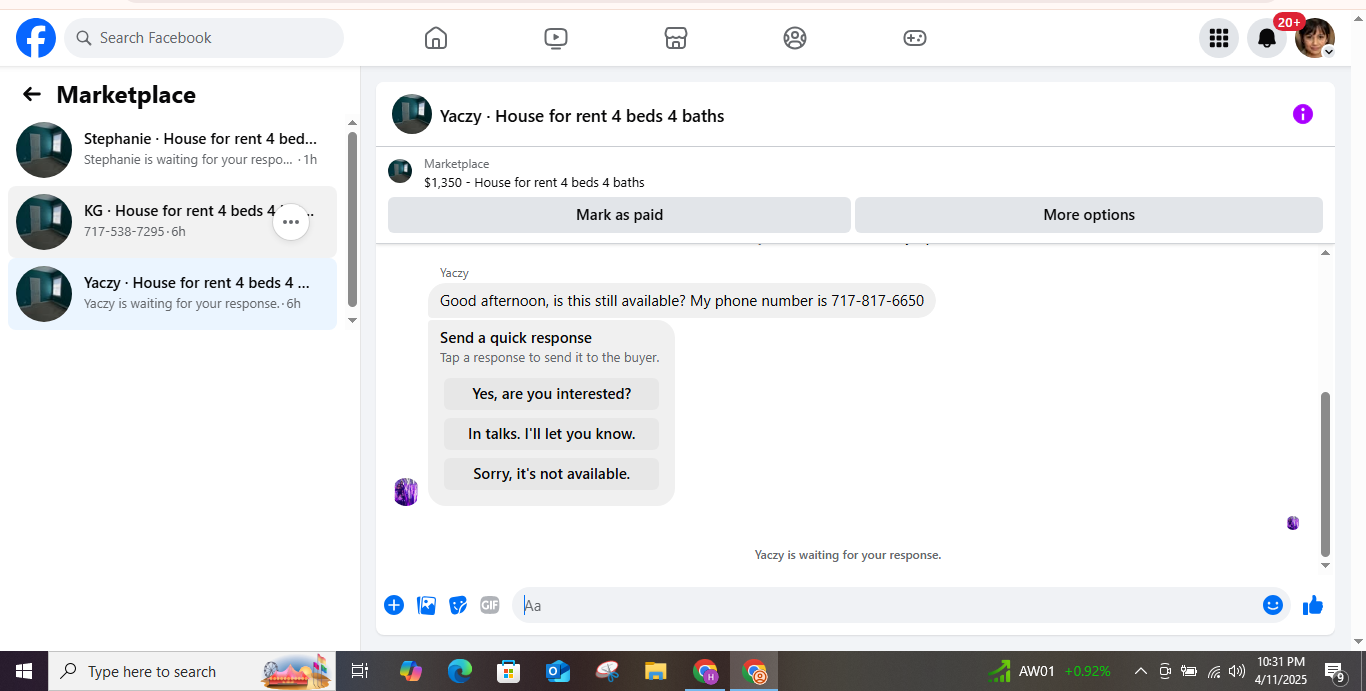Image resolution: width=1366 pixels, height=691 pixels.
Task: Open Microsoft Edge from the taskbar
Action: click(x=459, y=671)
